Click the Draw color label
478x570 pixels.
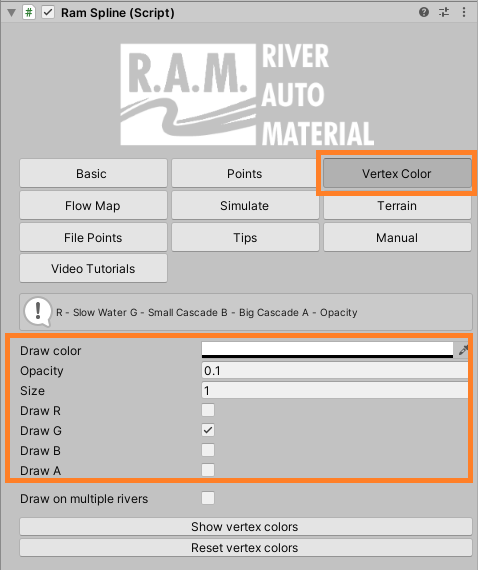coord(51,351)
